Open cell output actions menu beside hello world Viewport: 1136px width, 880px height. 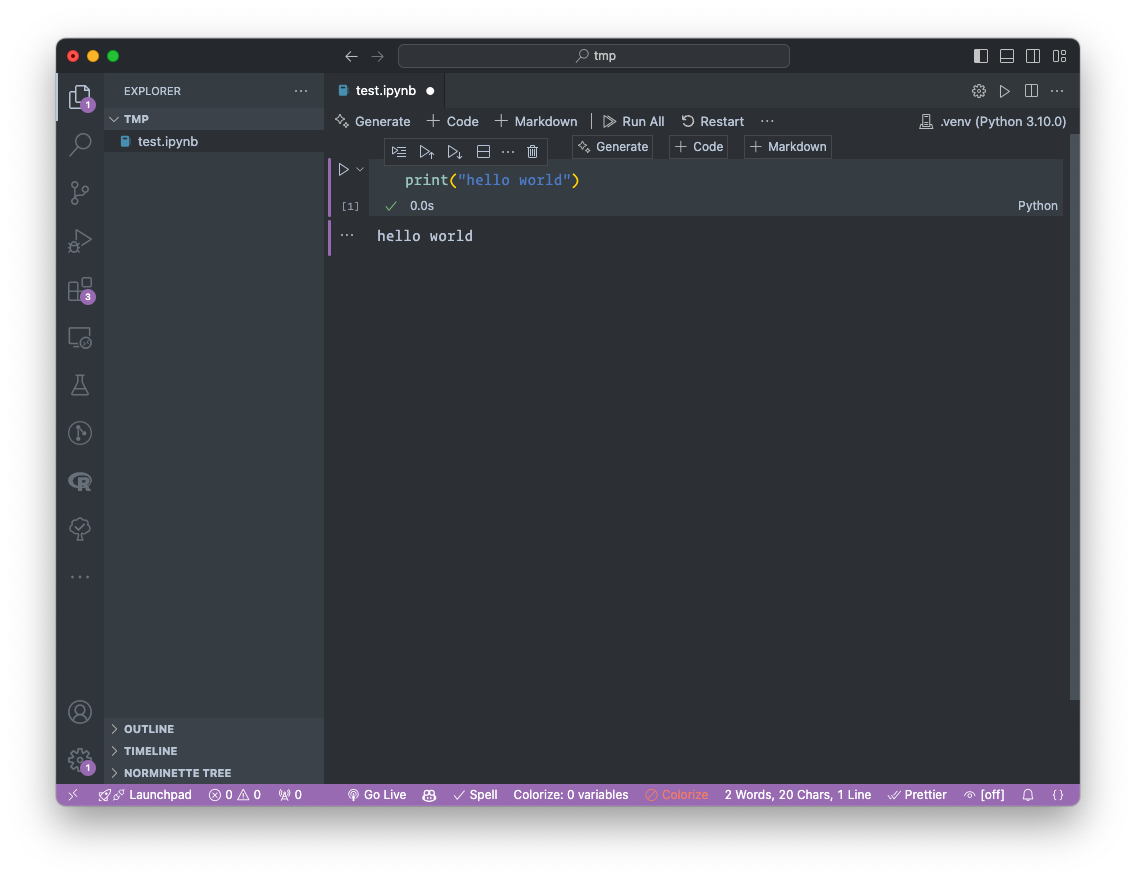point(347,235)
